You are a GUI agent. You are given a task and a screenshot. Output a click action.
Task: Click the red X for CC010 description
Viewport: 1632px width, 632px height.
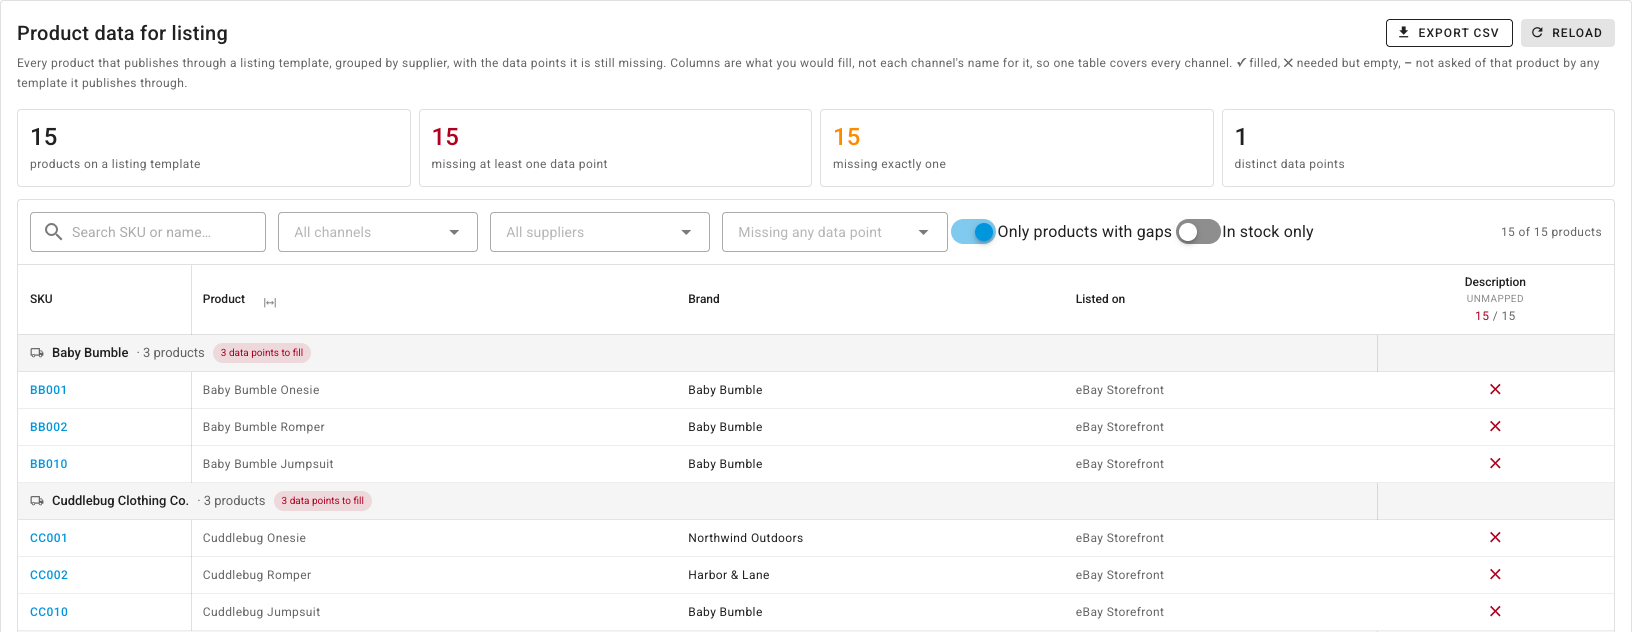pyautogui.click(x=1495, y=611)
